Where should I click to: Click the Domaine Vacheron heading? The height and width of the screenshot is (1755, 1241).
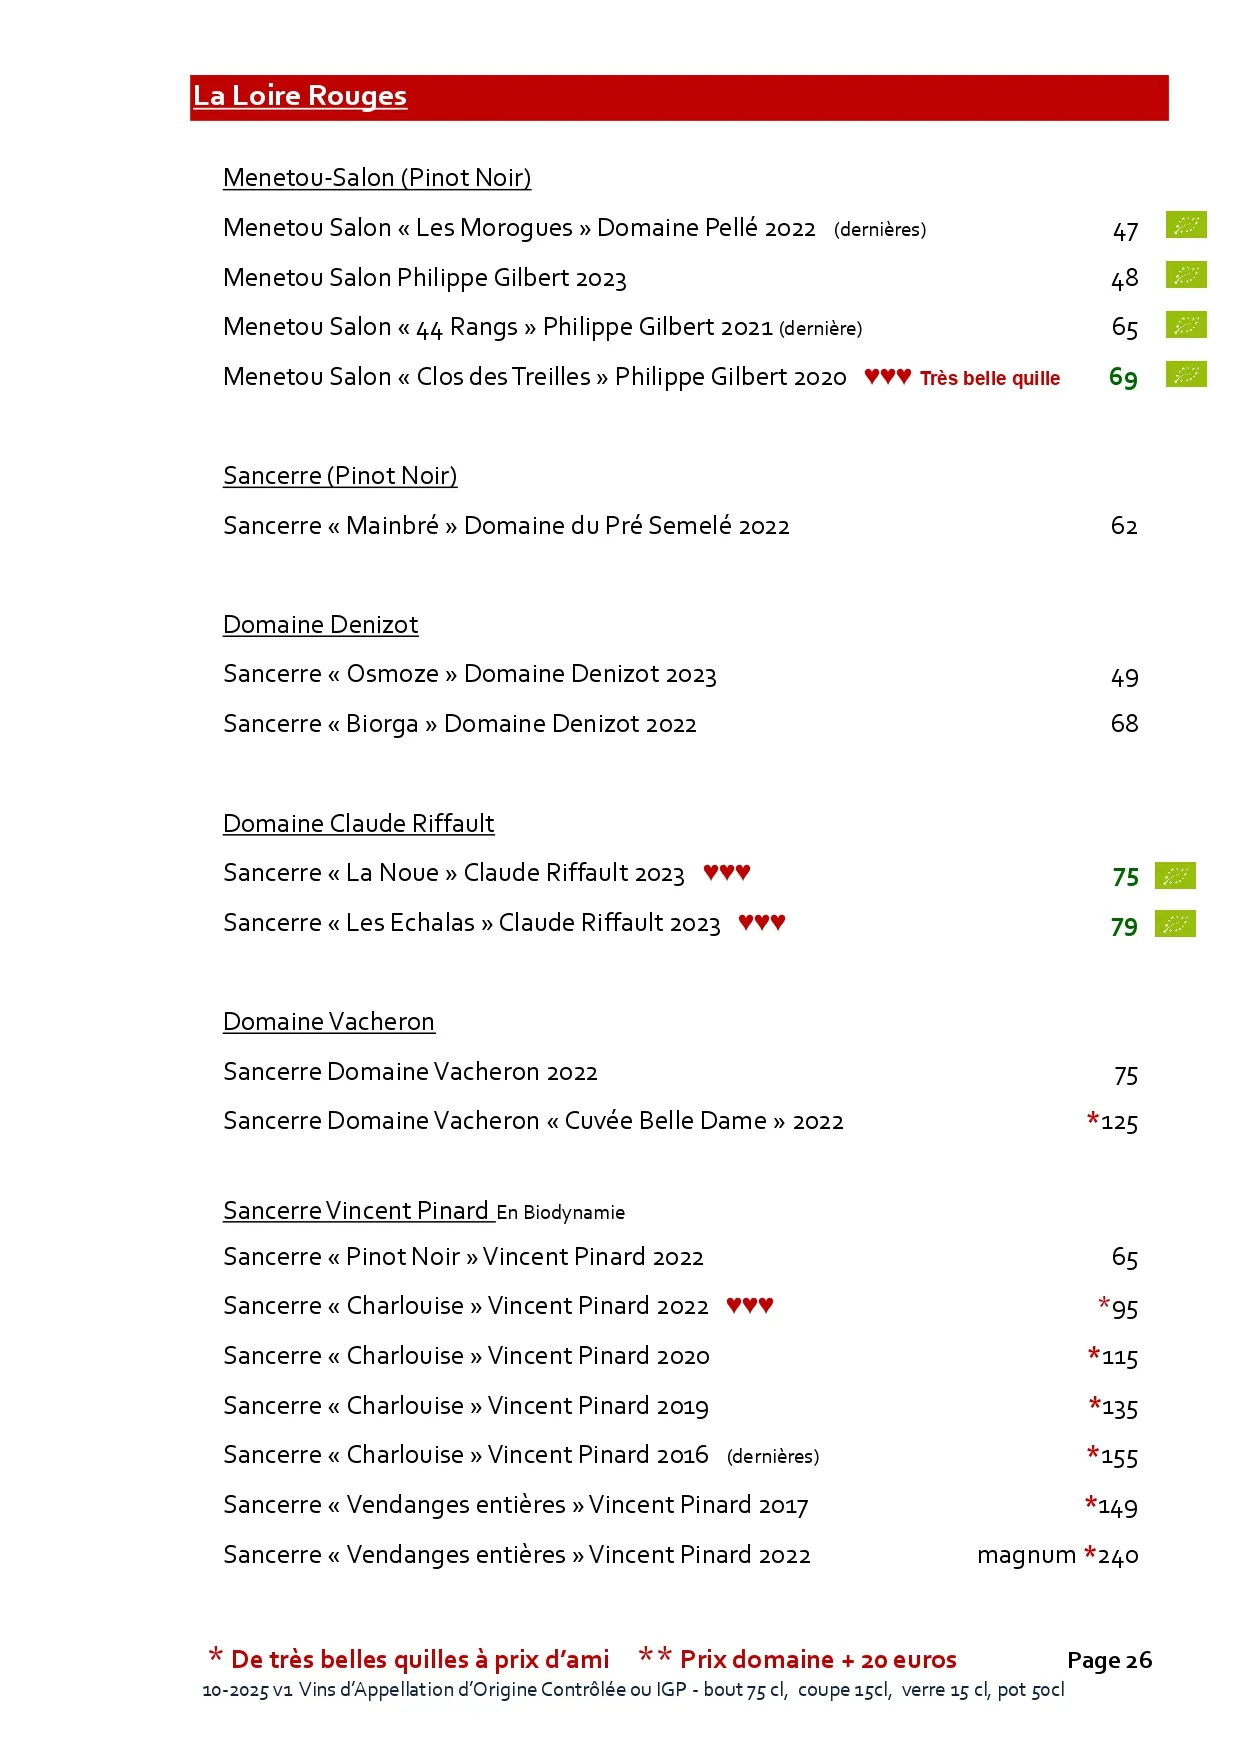click(x=328, y=1022)
